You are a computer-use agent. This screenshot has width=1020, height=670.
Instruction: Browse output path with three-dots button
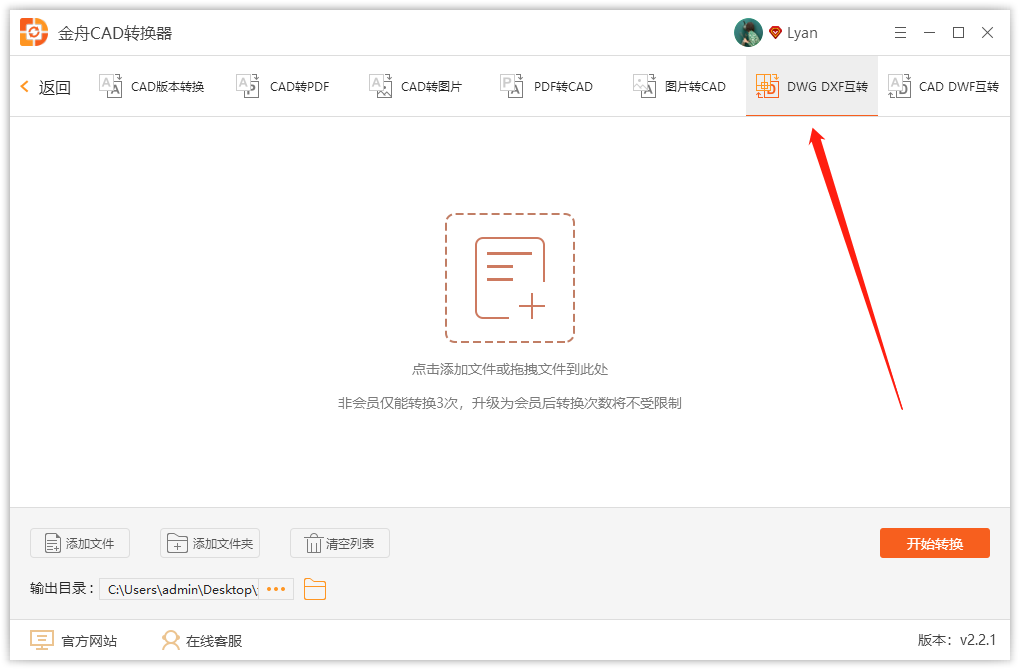click(276, 589)
